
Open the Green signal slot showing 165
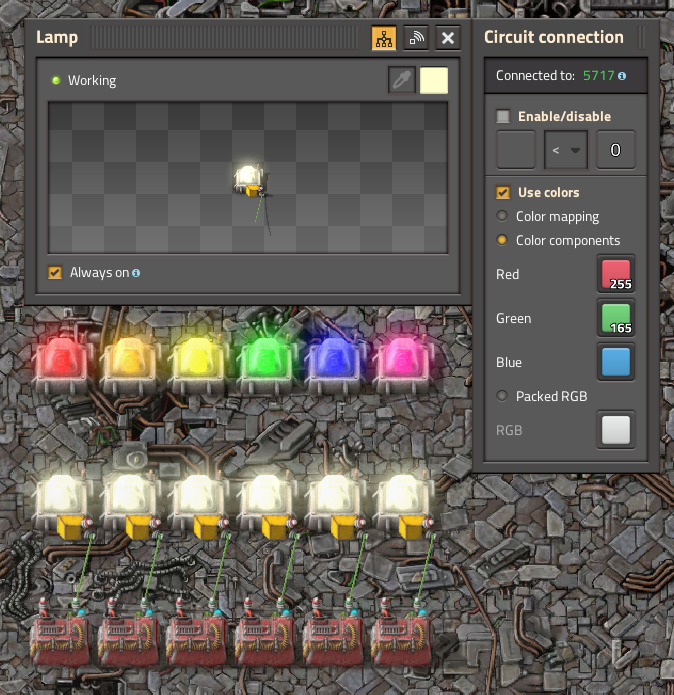pos(616,318)
